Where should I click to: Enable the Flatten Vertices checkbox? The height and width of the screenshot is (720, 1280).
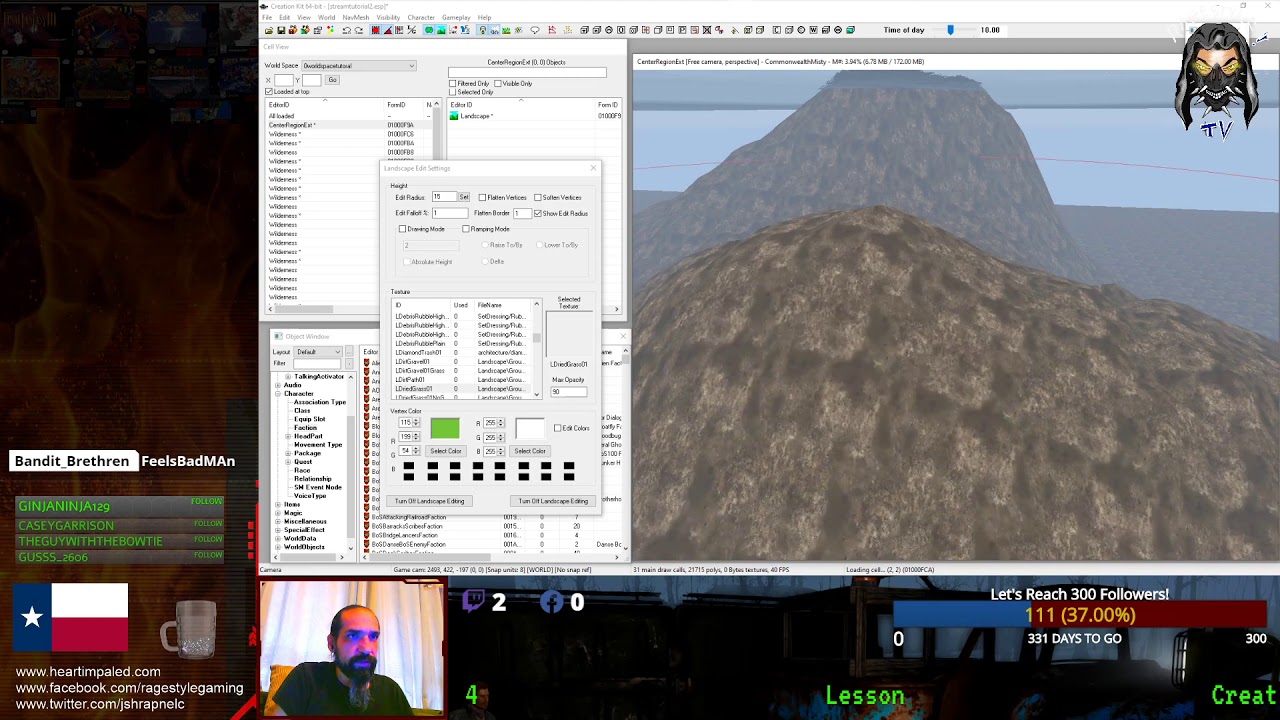[x=482, y=197]
